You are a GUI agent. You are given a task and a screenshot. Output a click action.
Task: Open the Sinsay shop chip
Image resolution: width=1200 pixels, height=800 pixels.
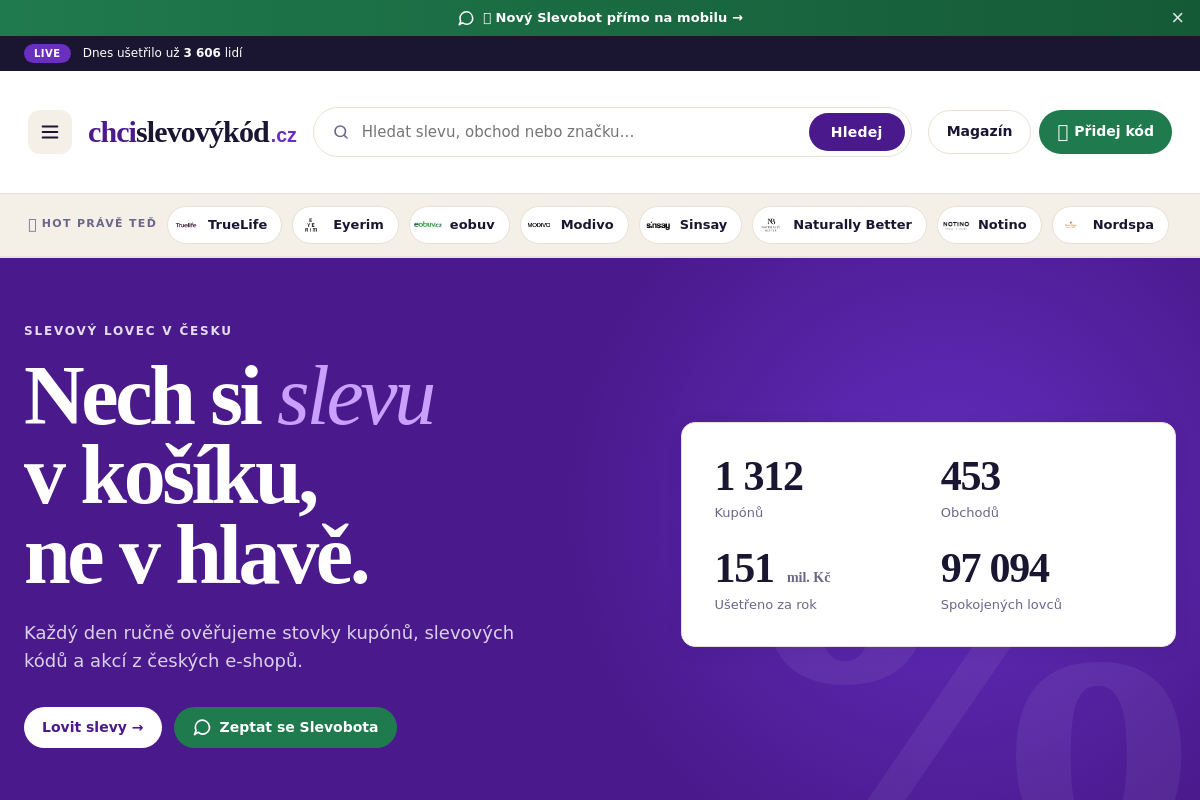coord(690,225)
